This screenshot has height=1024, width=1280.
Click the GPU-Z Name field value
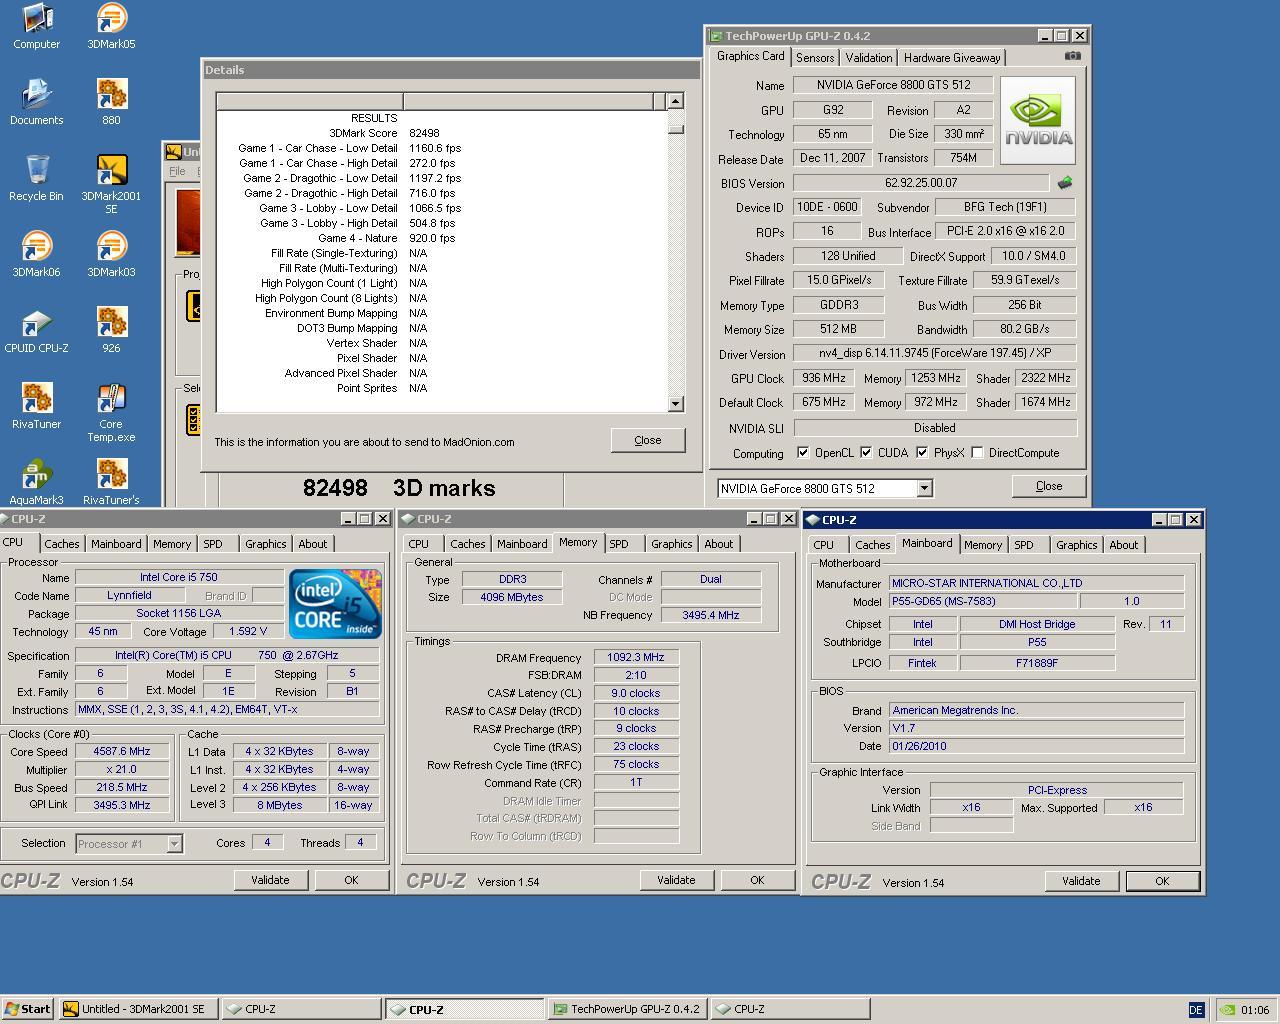click(x=893, y=85)
